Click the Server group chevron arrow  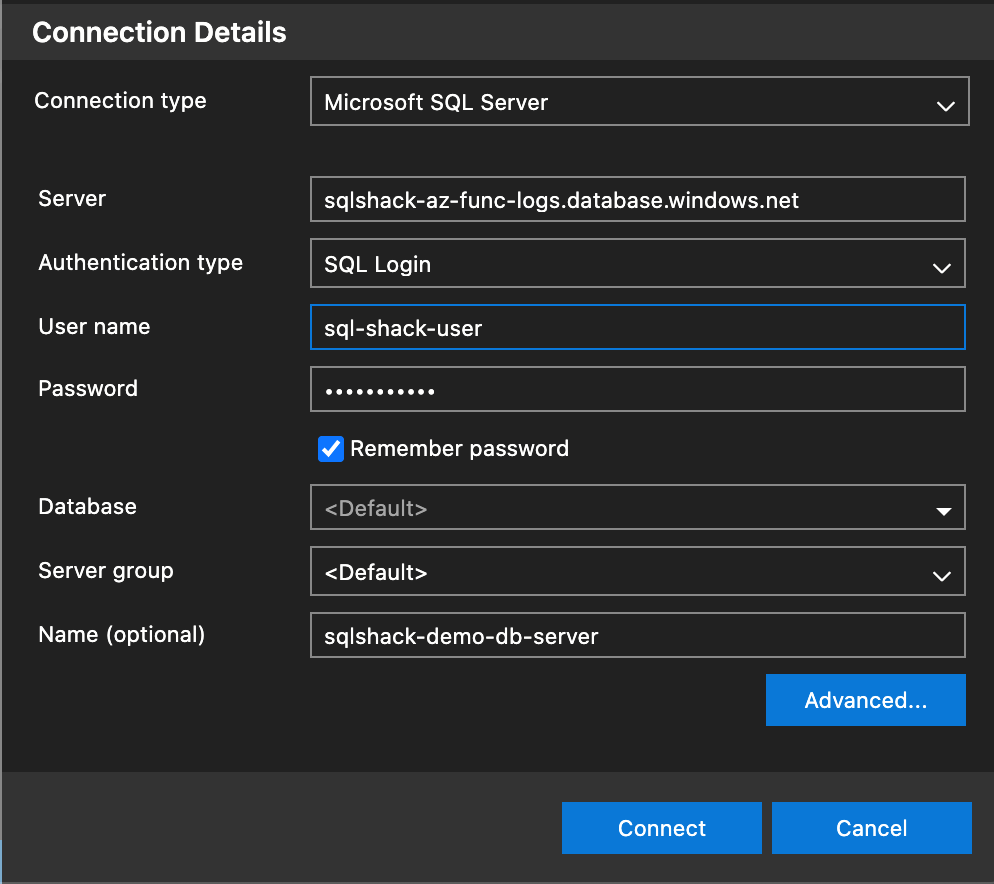tap(941, 575)
